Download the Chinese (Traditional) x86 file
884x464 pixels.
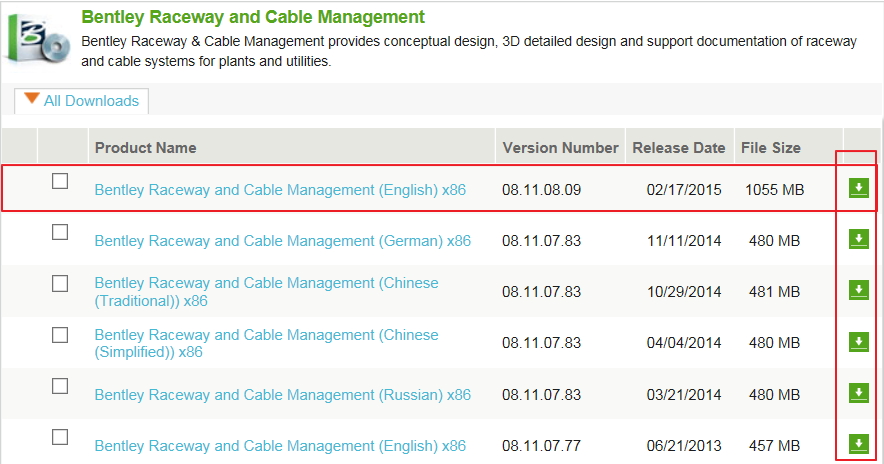[858, 290]
